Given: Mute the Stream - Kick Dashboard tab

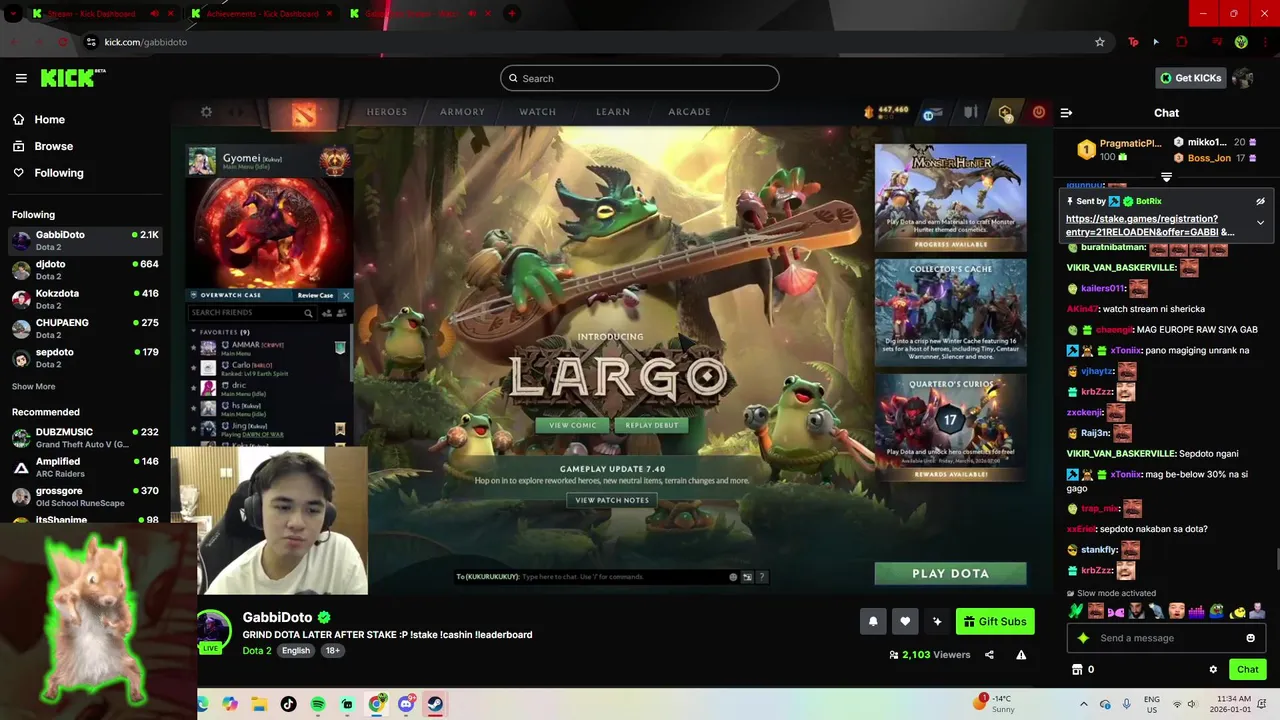Looking at the screenshot, I should point(154,14).
